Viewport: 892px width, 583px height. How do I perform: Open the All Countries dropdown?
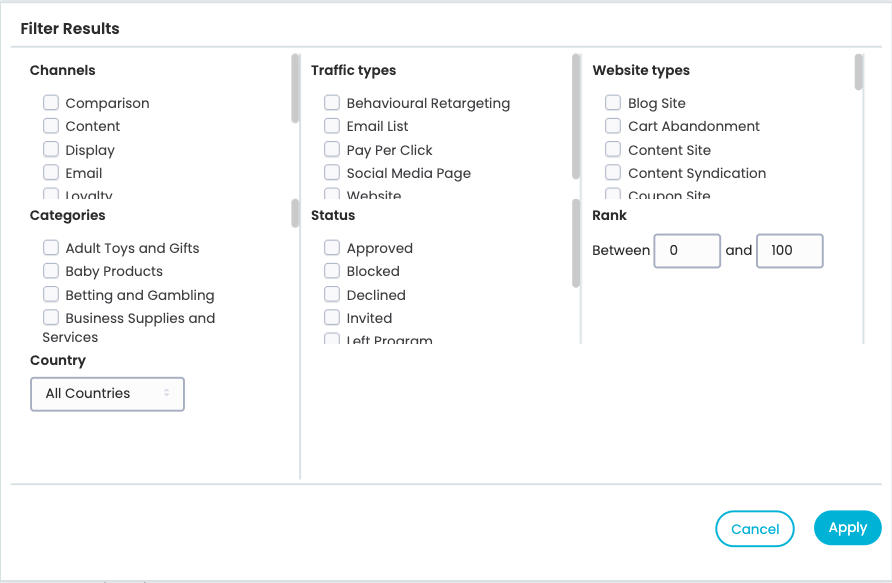click(108, 394)
